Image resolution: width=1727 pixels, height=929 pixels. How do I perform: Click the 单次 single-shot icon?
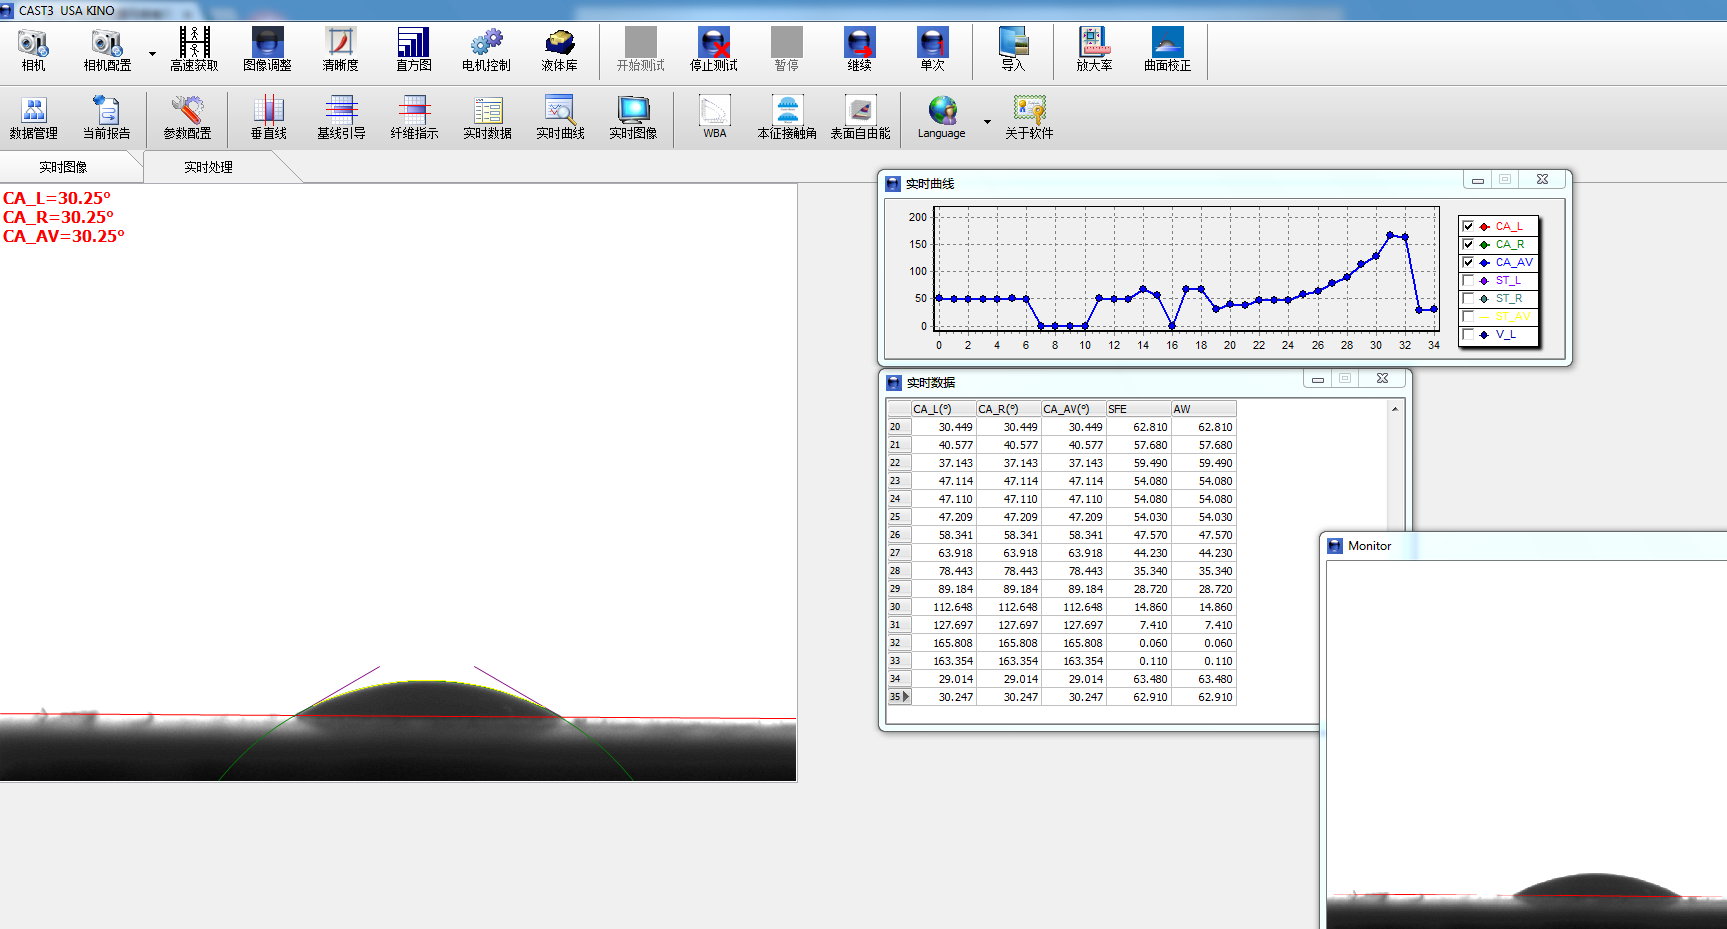click(932, 44)
